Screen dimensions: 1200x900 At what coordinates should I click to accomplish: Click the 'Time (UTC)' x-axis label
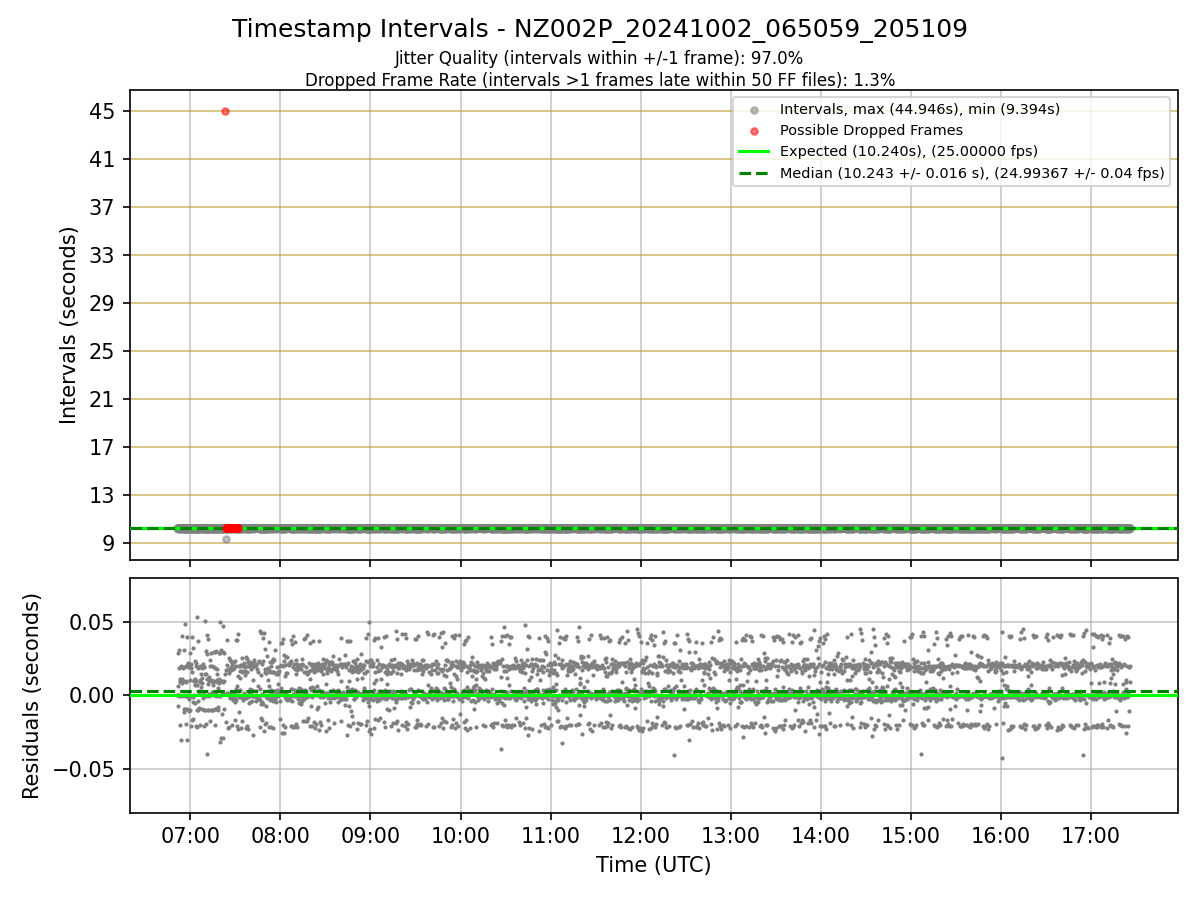pyautogui.click(x=654, y=865)
